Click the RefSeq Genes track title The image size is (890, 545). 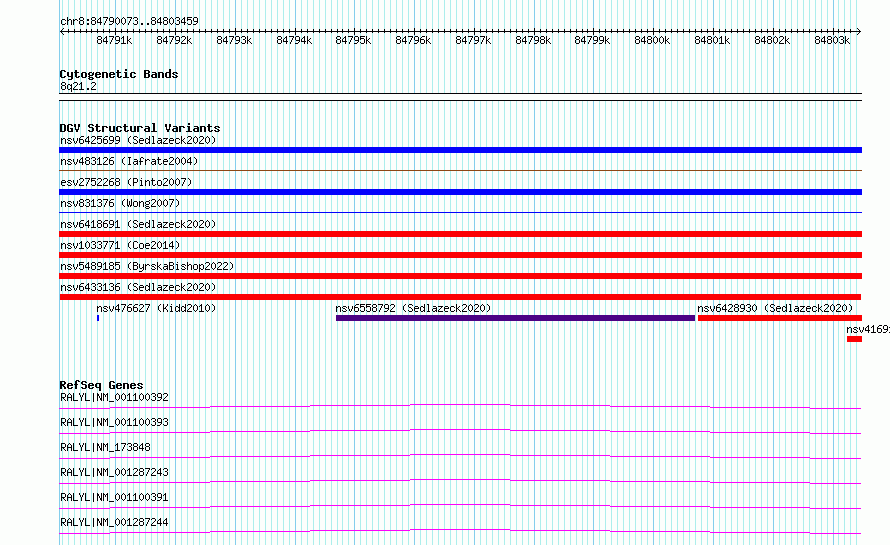[102, 385]
